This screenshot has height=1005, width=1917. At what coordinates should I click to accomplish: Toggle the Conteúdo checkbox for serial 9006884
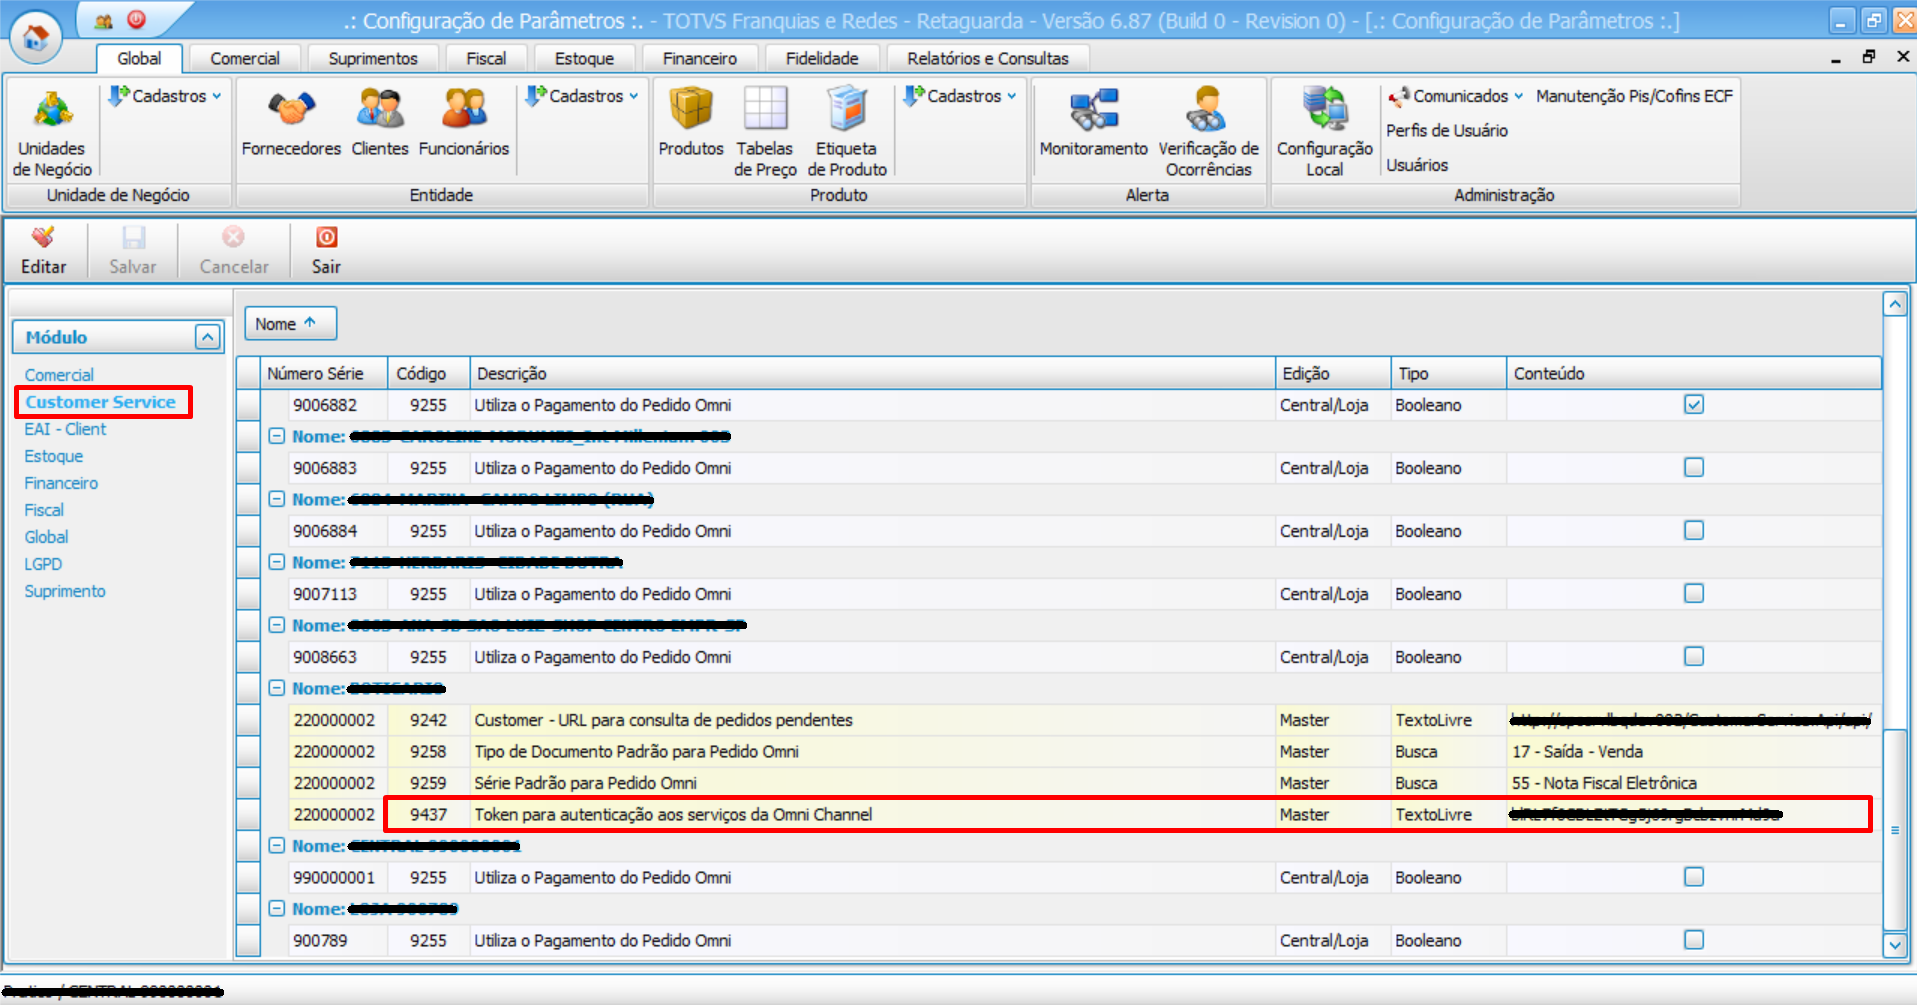(1694, 531)
